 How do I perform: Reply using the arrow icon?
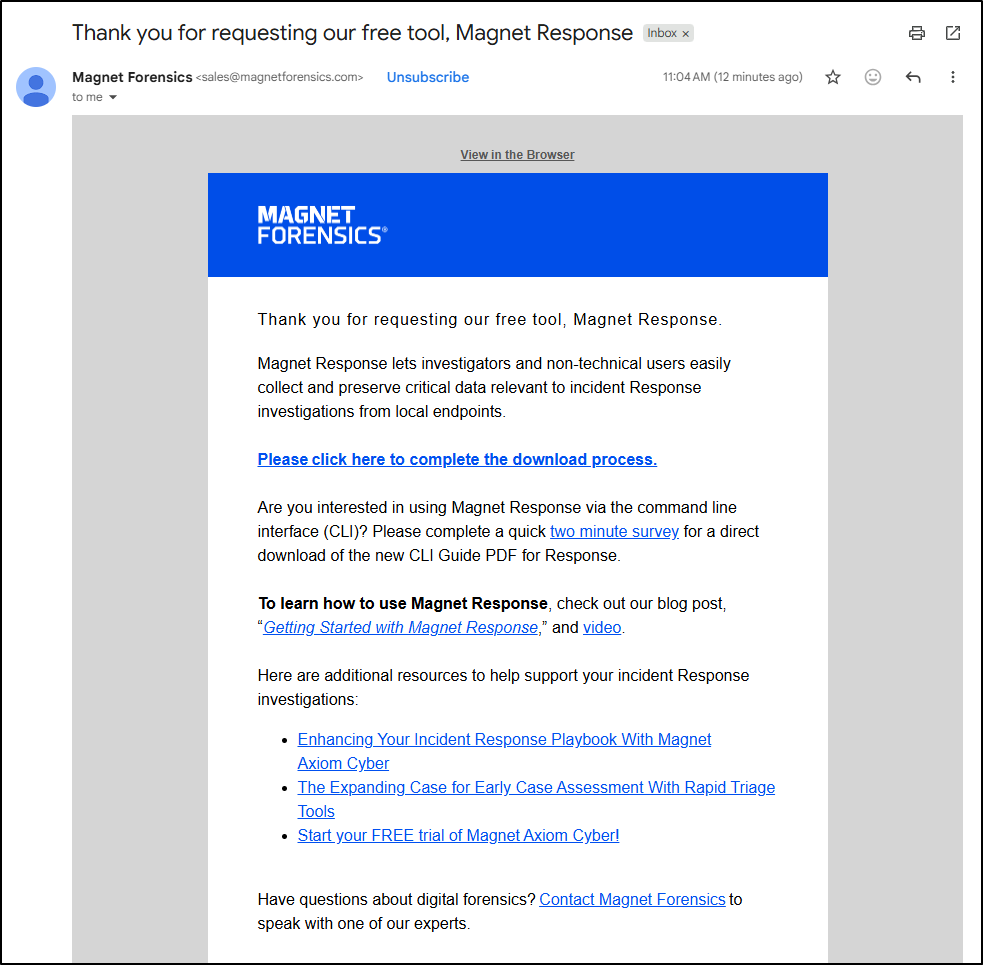click(x=913, y=77)
